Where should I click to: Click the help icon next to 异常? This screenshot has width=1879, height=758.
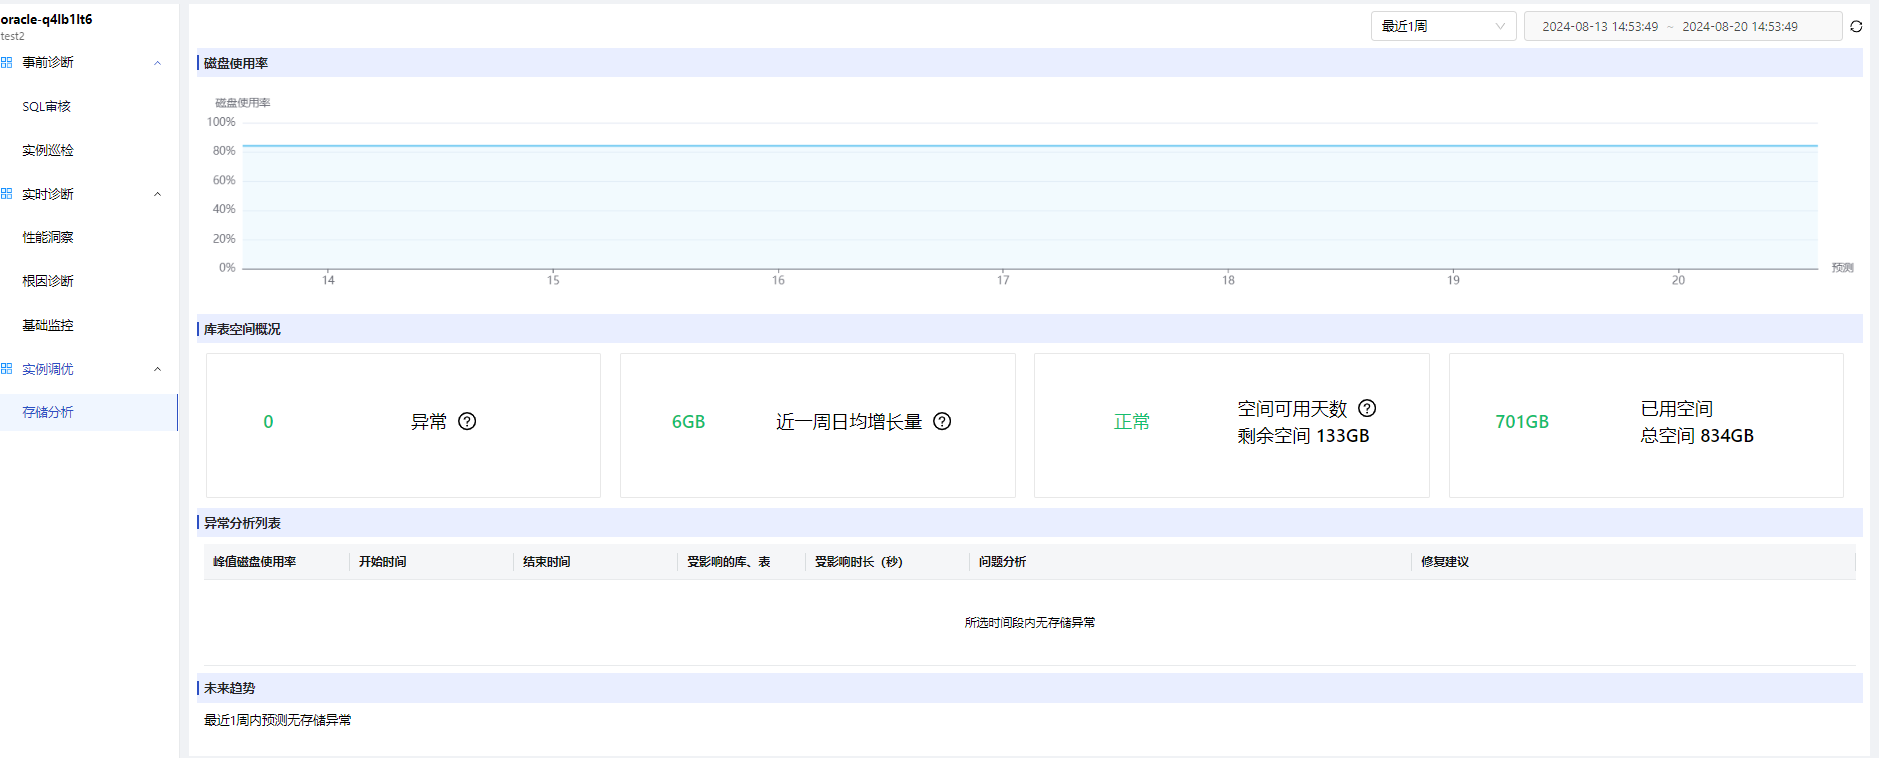tap(467, 421)
